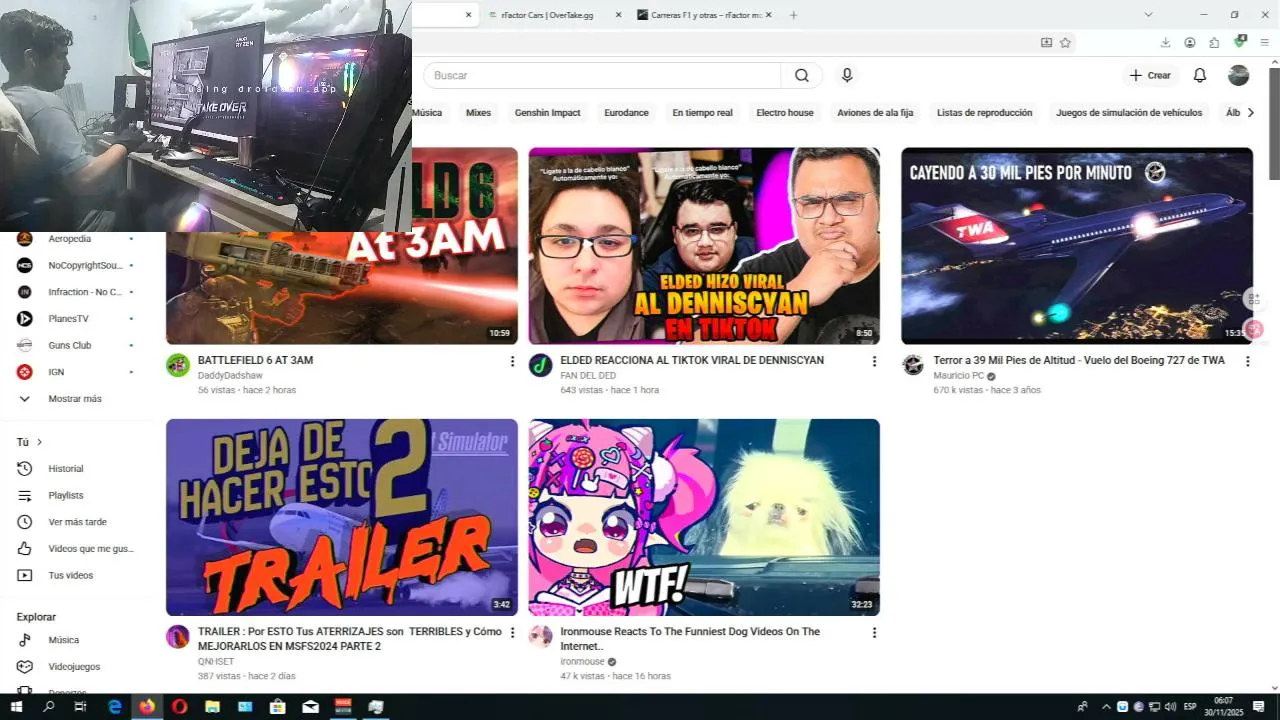Screen dimensions: 1280x720
Task: Open FAN DEL DED channel avatar
Action: [x=540, y=365]
